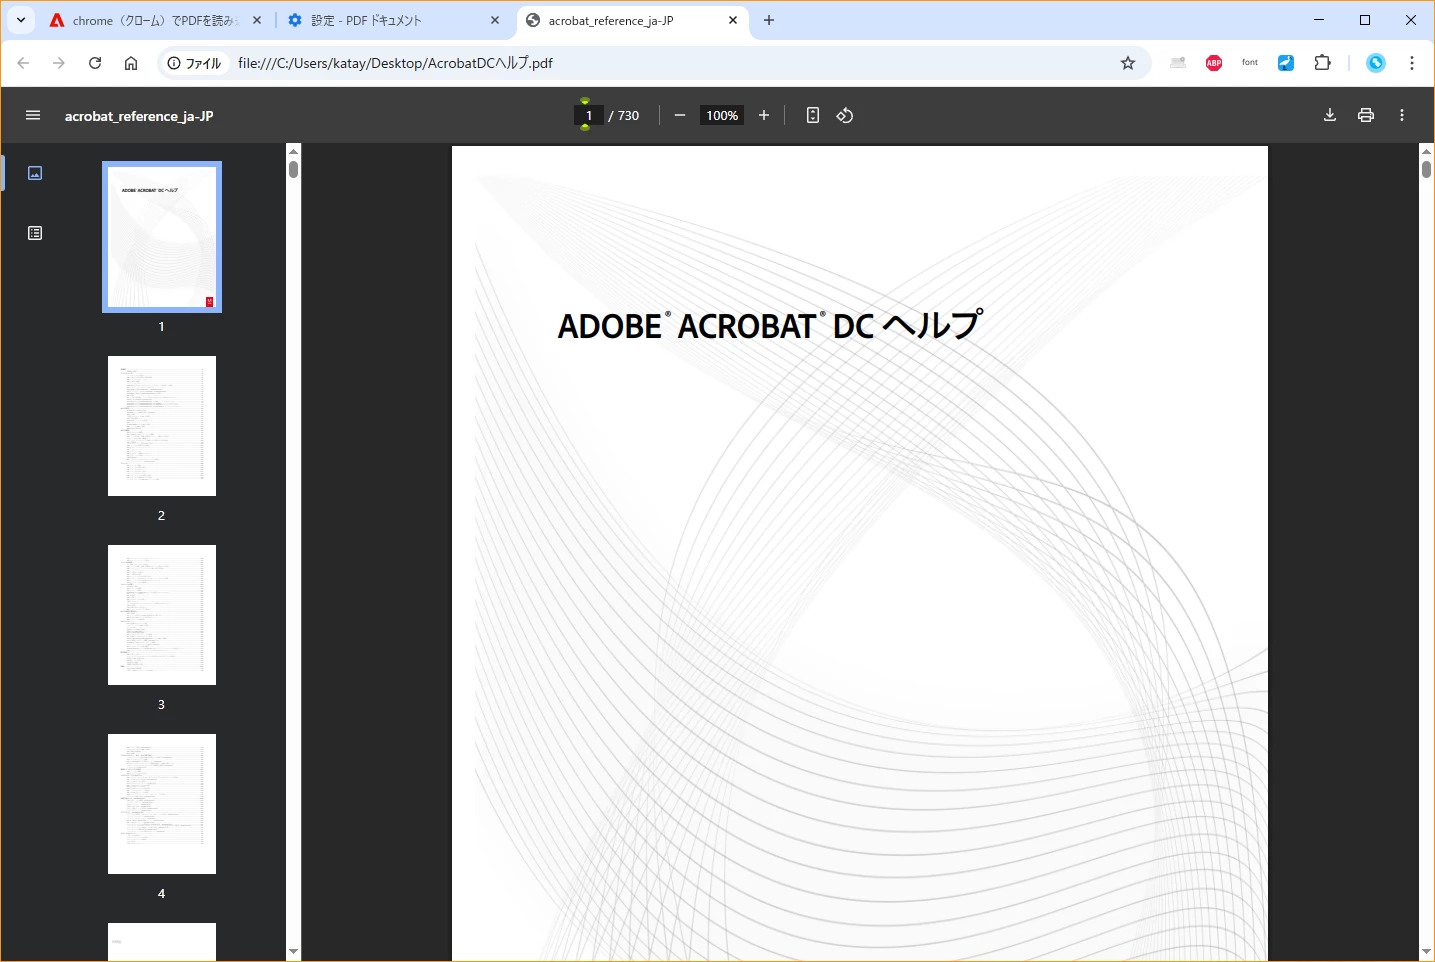Image resolution: width=1435 pixels, height=962 pixels.
Task: Zoom out the PDF page
Action: [680, 115]
